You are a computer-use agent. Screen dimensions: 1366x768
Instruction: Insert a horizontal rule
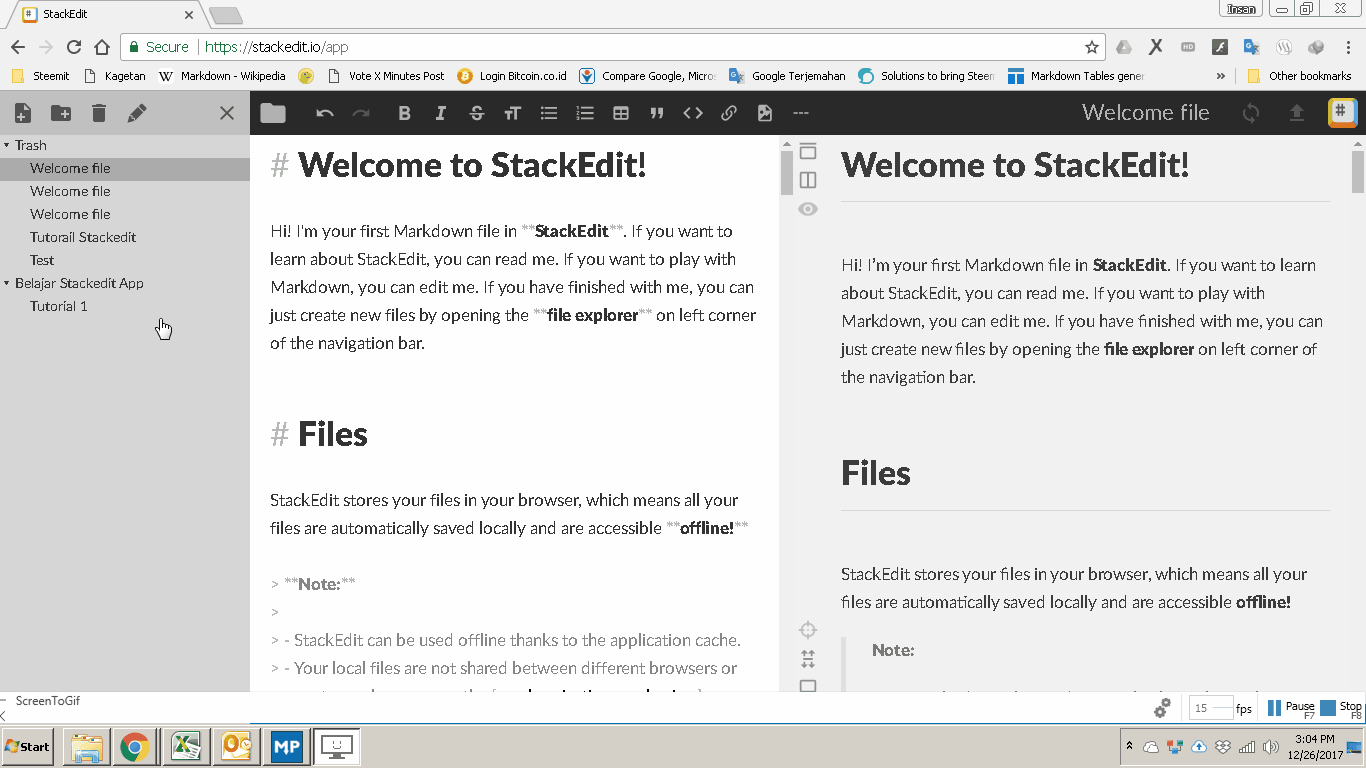pyautogui.click(x=800, y=113)
